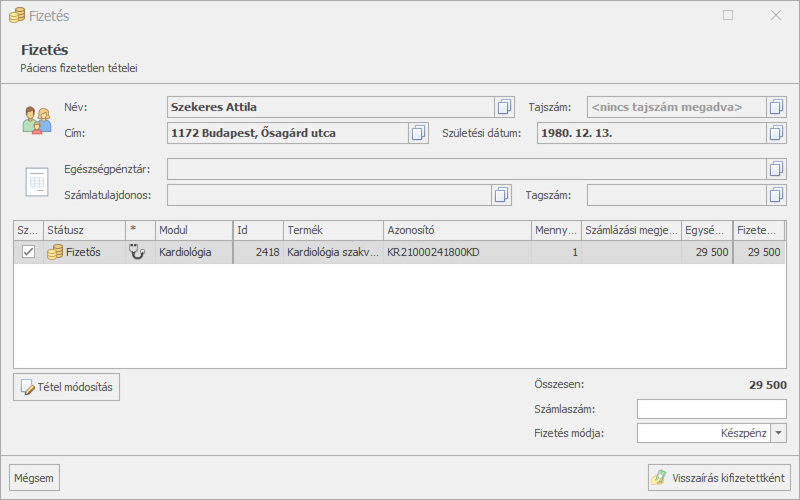
Task: Select the Készpénz payment method box
Action: pyautogui.click(x=702, y=433)
